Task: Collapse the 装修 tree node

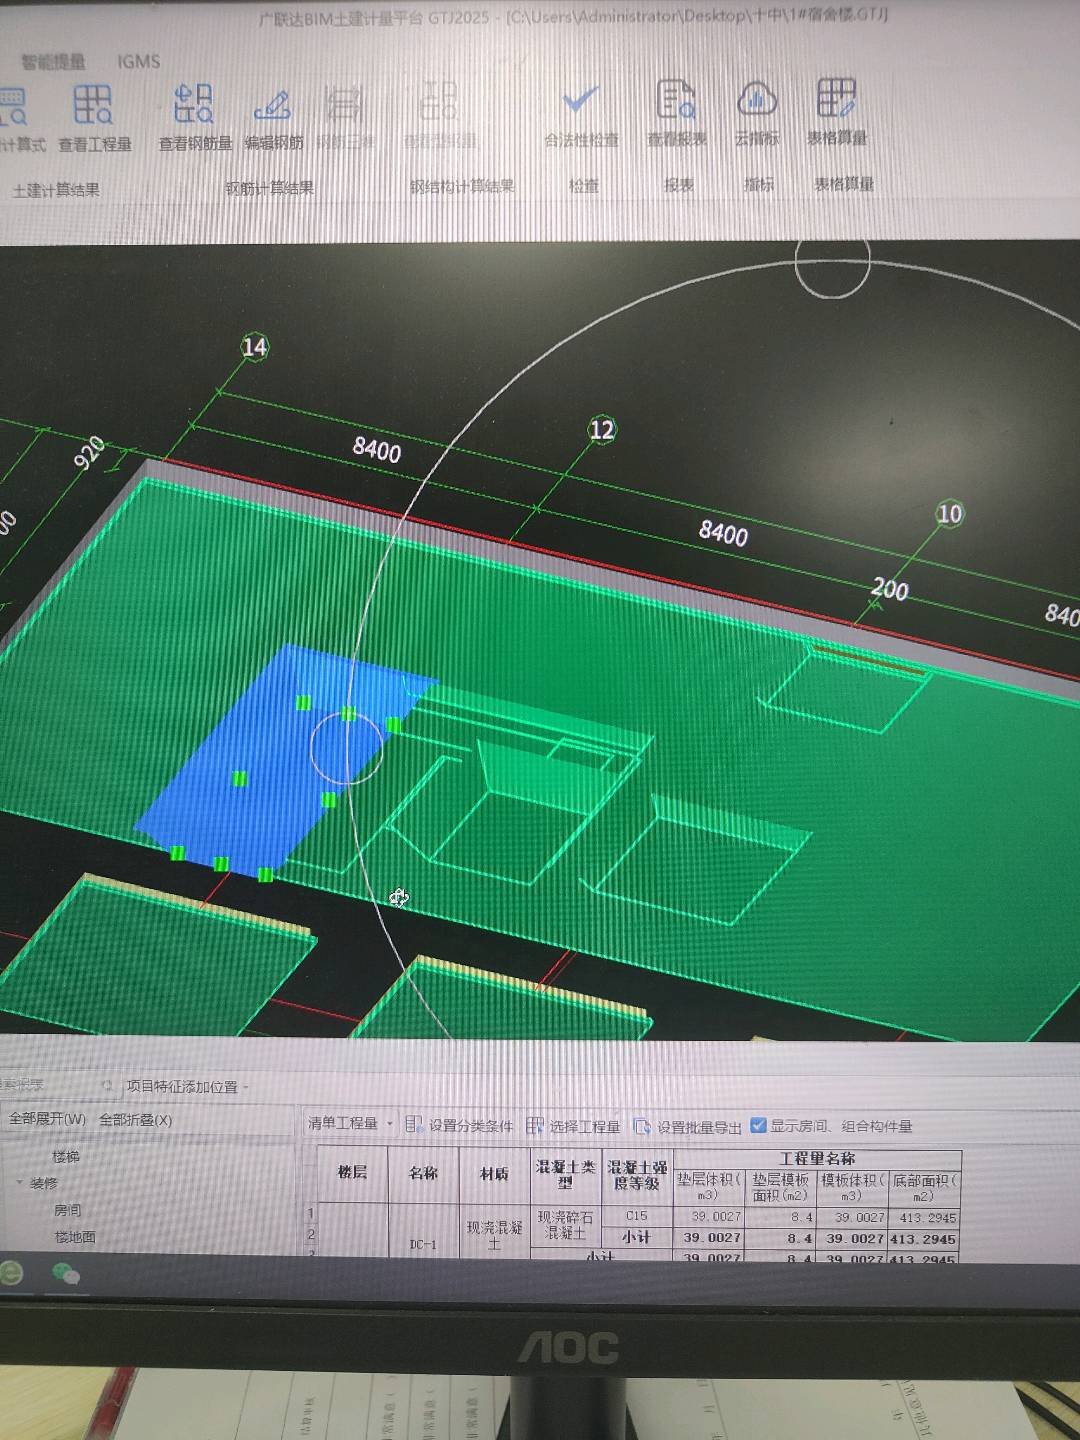Action: pyautogui.click(x=19, y=1182)
